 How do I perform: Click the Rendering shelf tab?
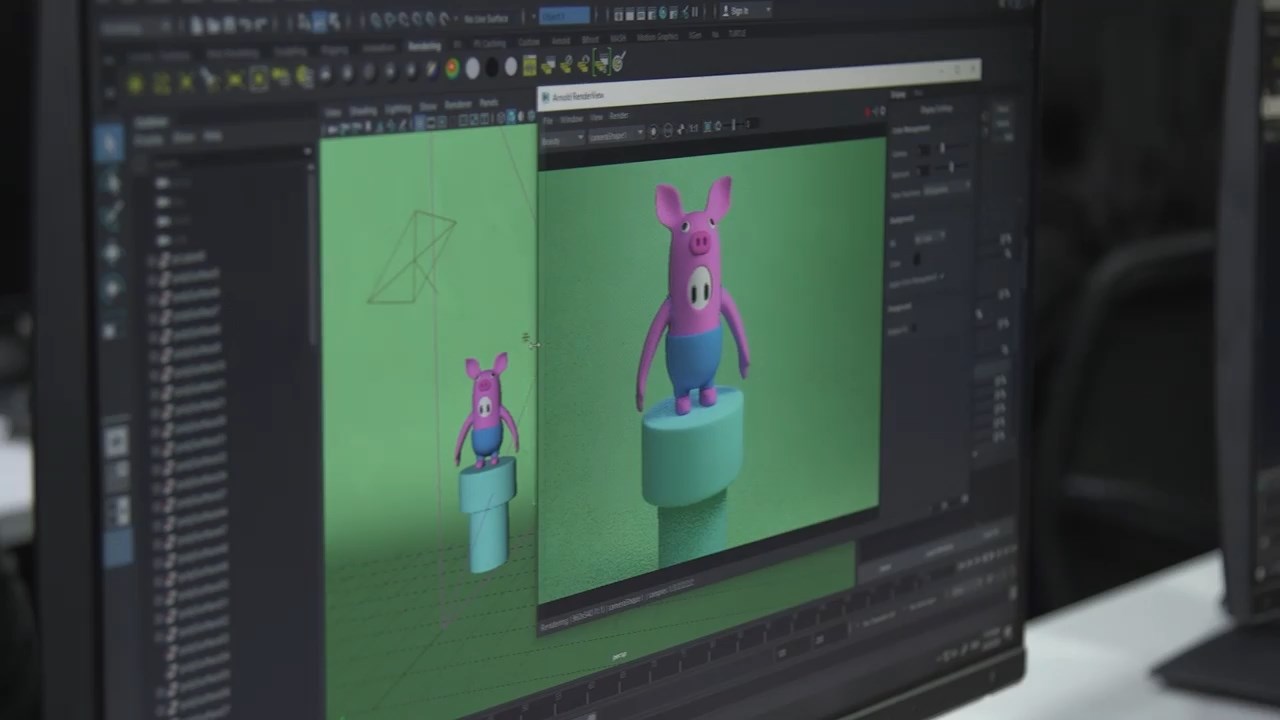pos(424,47)
